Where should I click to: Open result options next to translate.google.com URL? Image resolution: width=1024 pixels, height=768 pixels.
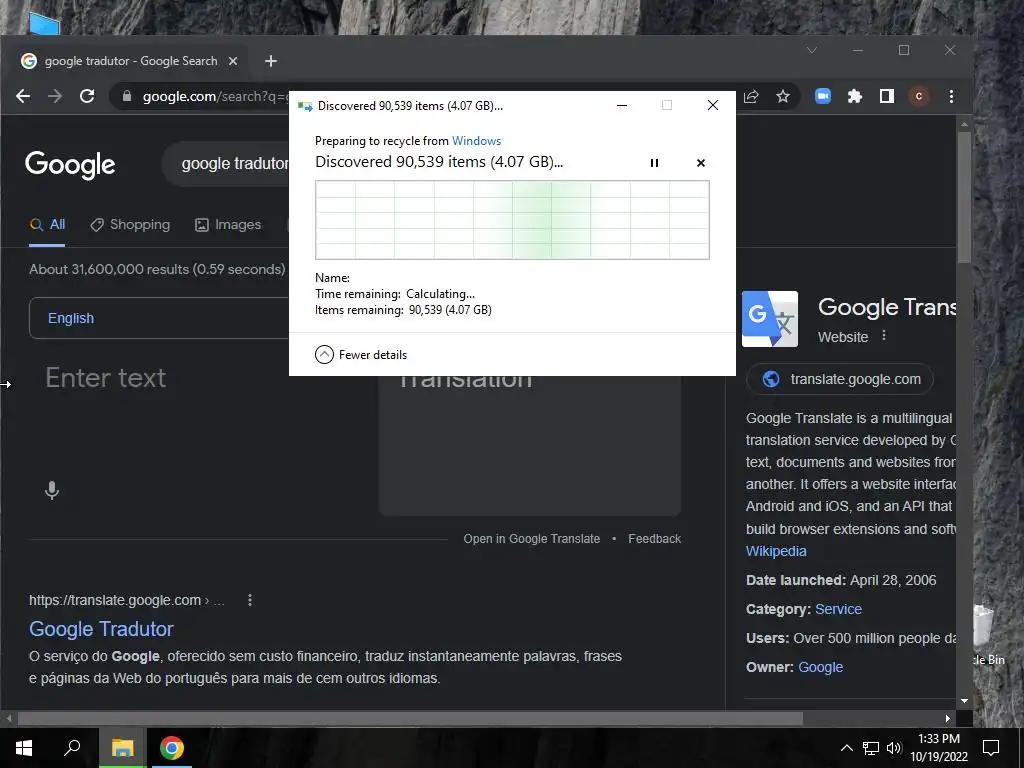click(x=249, y=600)
